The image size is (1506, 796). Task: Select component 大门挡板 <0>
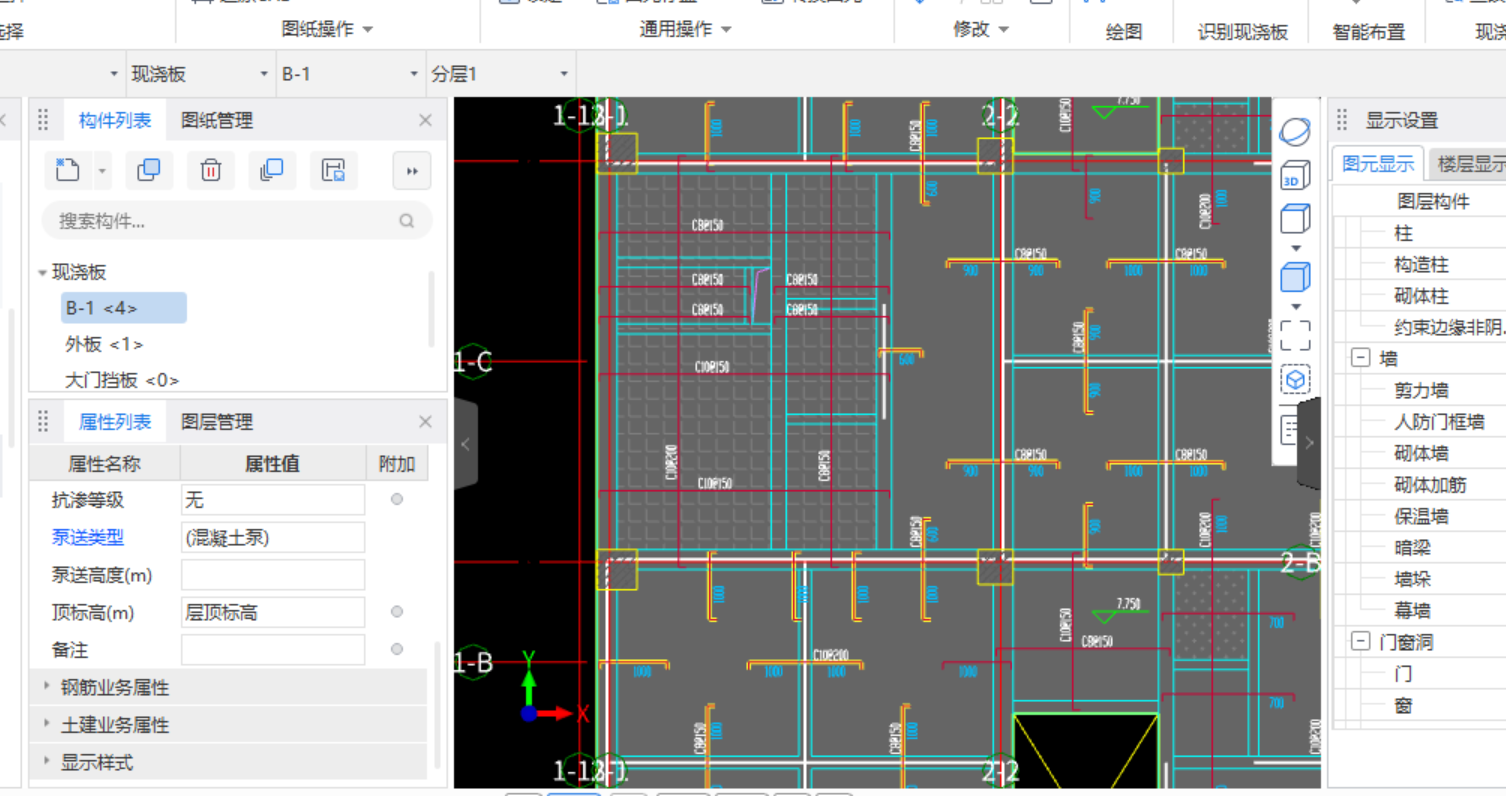[x=122, y=380]
